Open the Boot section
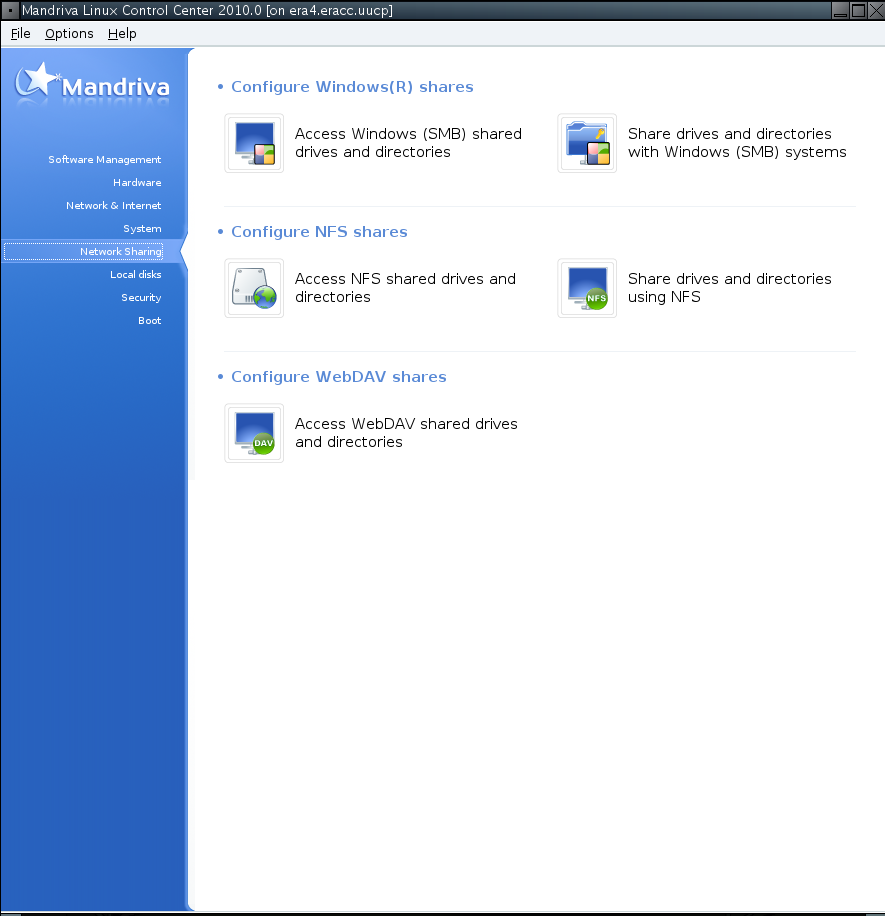Viewport: 885px width, 916px height. tap(150, 320)
